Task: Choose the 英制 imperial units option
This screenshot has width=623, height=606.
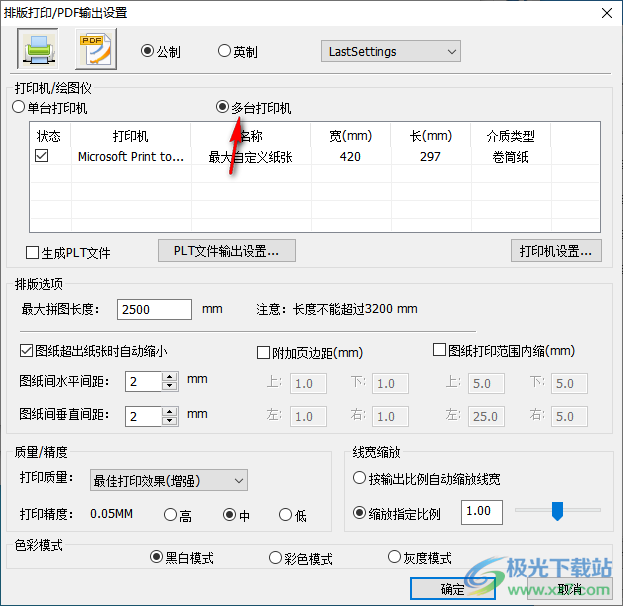Action: point(238,51)
